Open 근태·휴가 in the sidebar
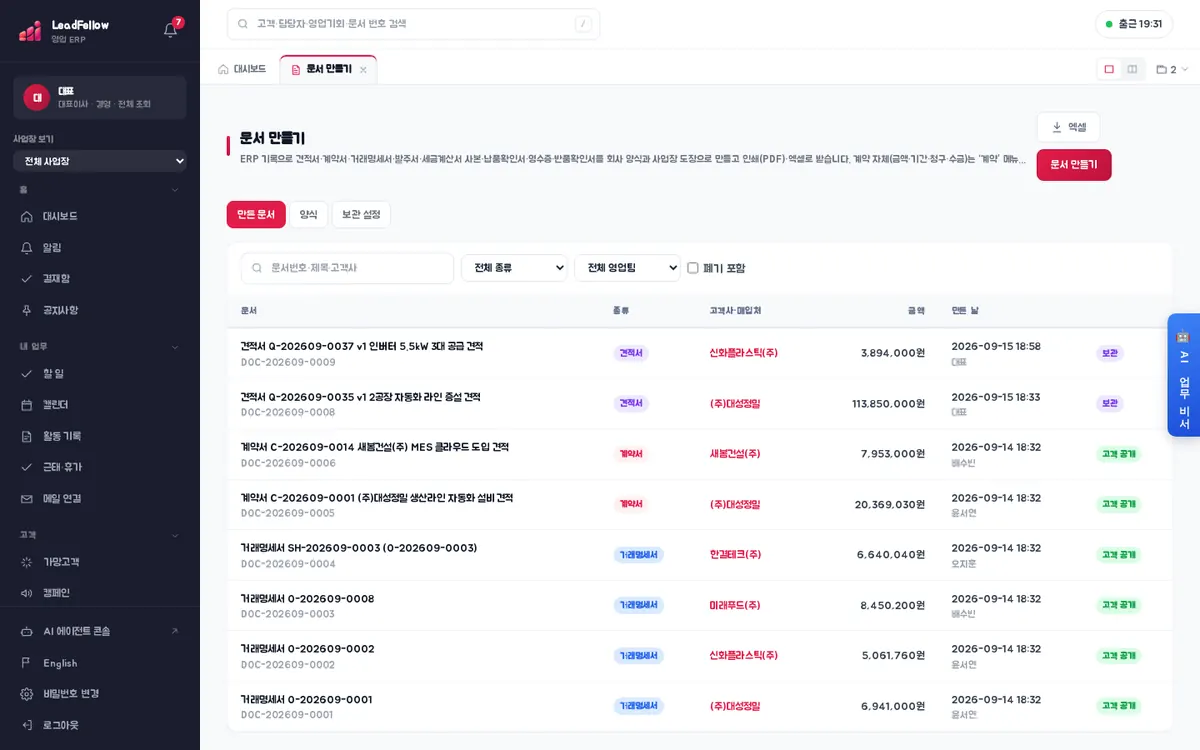 tap(100, 467)
